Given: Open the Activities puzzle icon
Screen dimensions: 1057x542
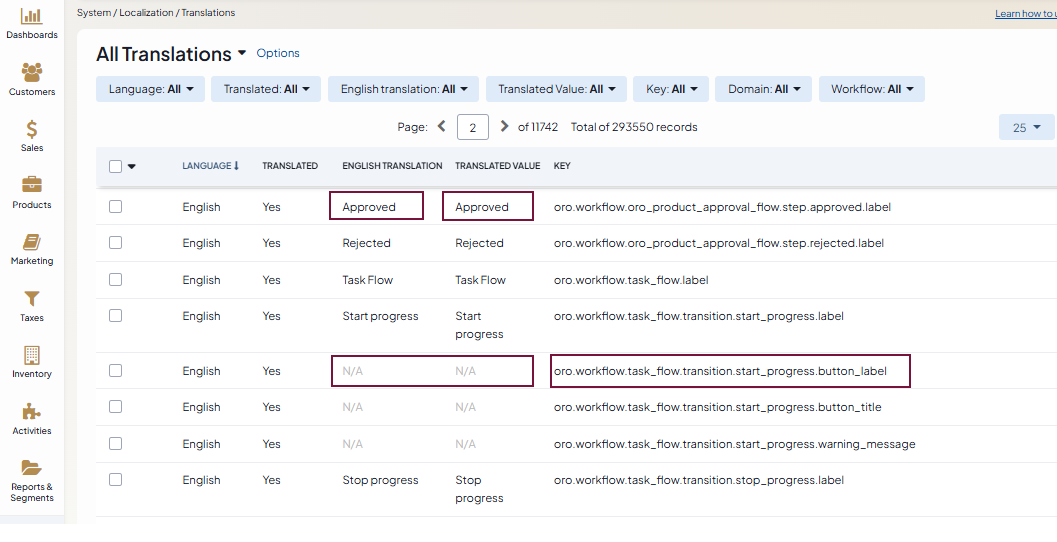Looking at the screenshot, I should click(32, 412).
